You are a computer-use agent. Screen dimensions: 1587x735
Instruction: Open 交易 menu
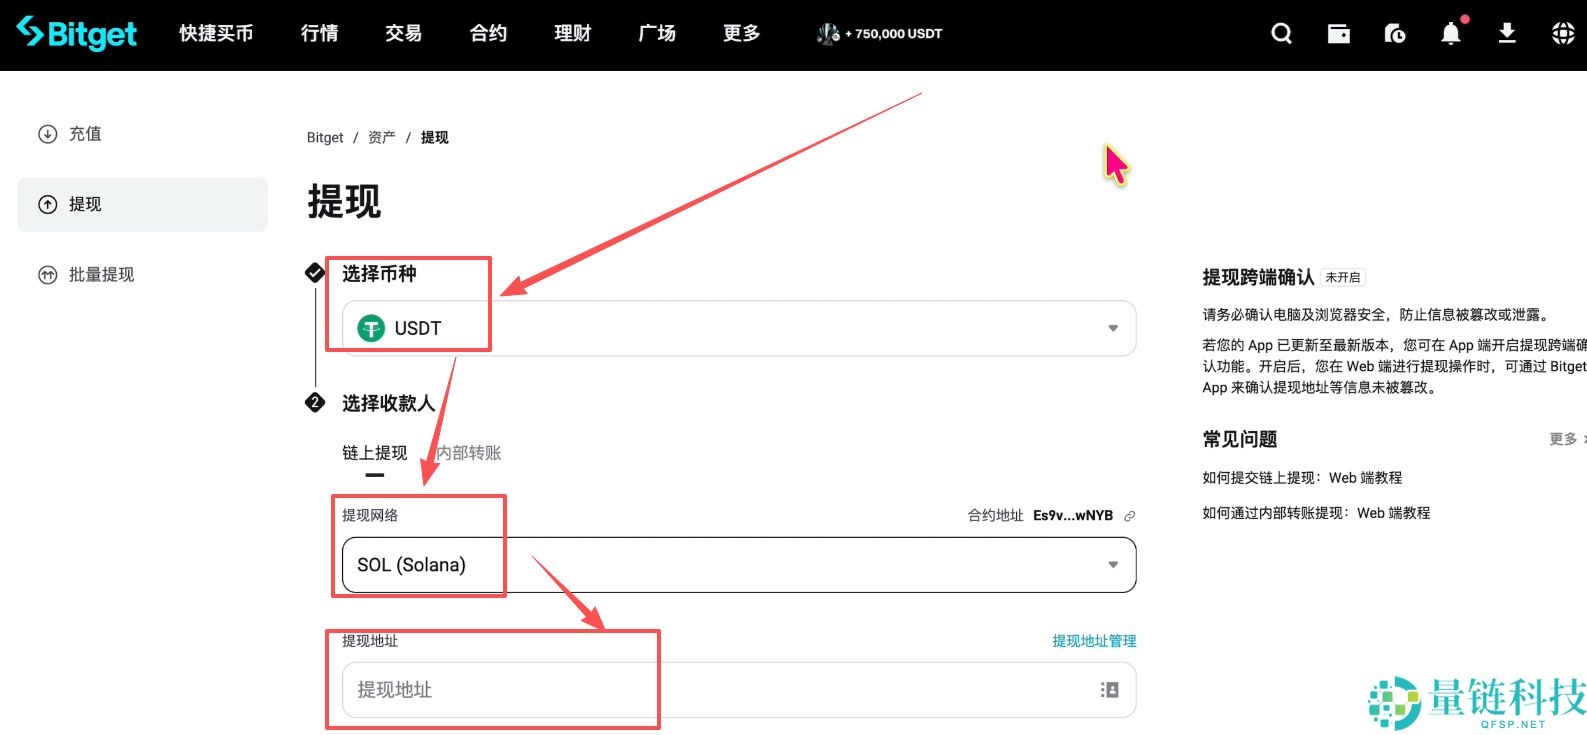click(404, 34)
